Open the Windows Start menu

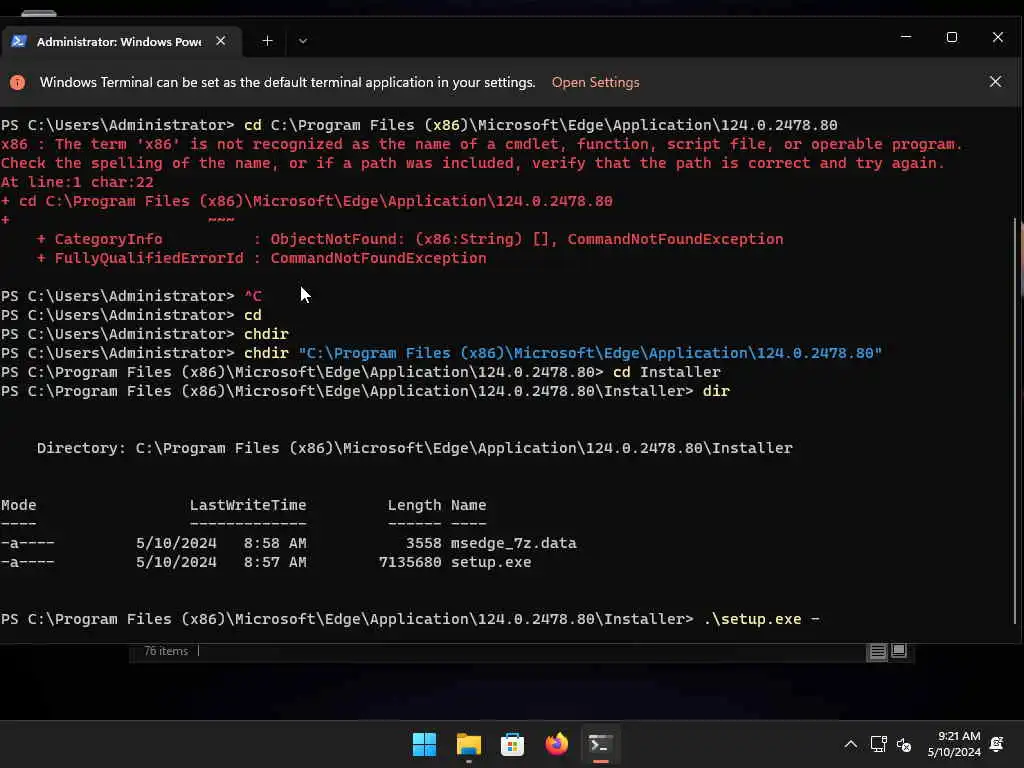(x=424, y=744)
